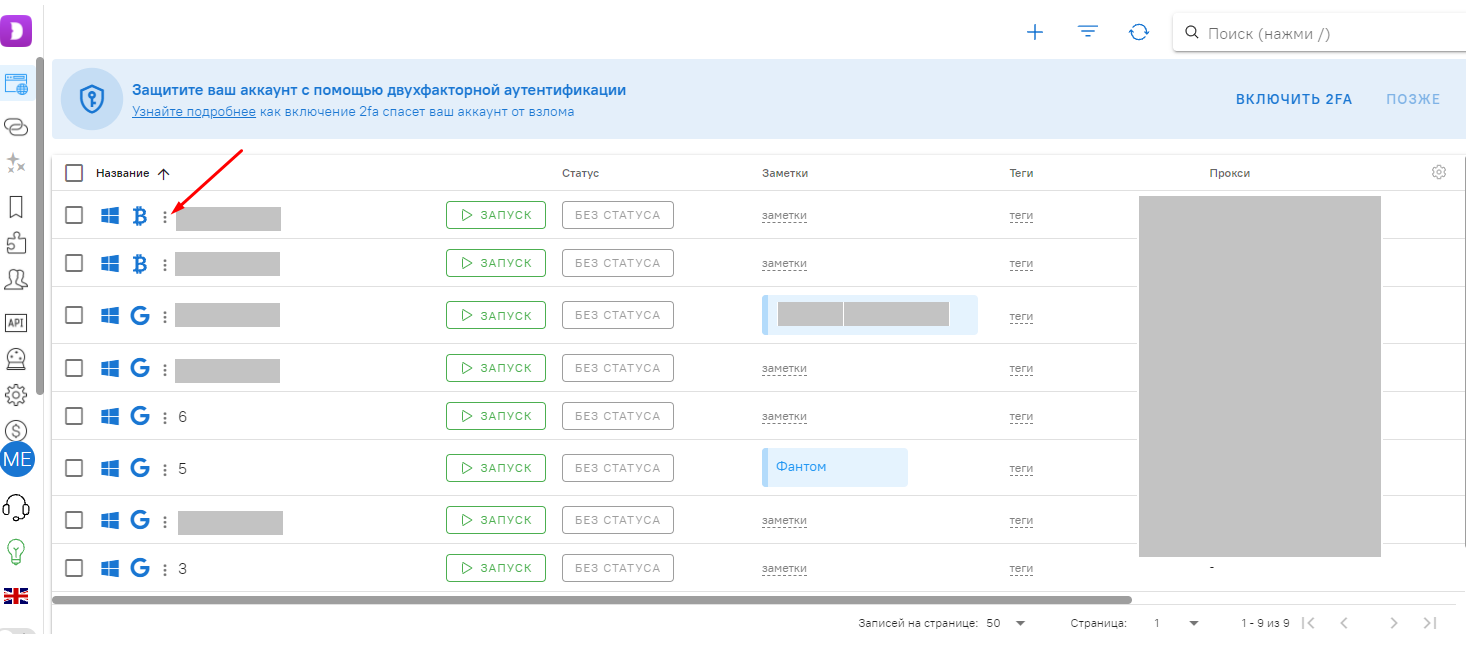Select the checkbox for profile 3

[74, 568]
